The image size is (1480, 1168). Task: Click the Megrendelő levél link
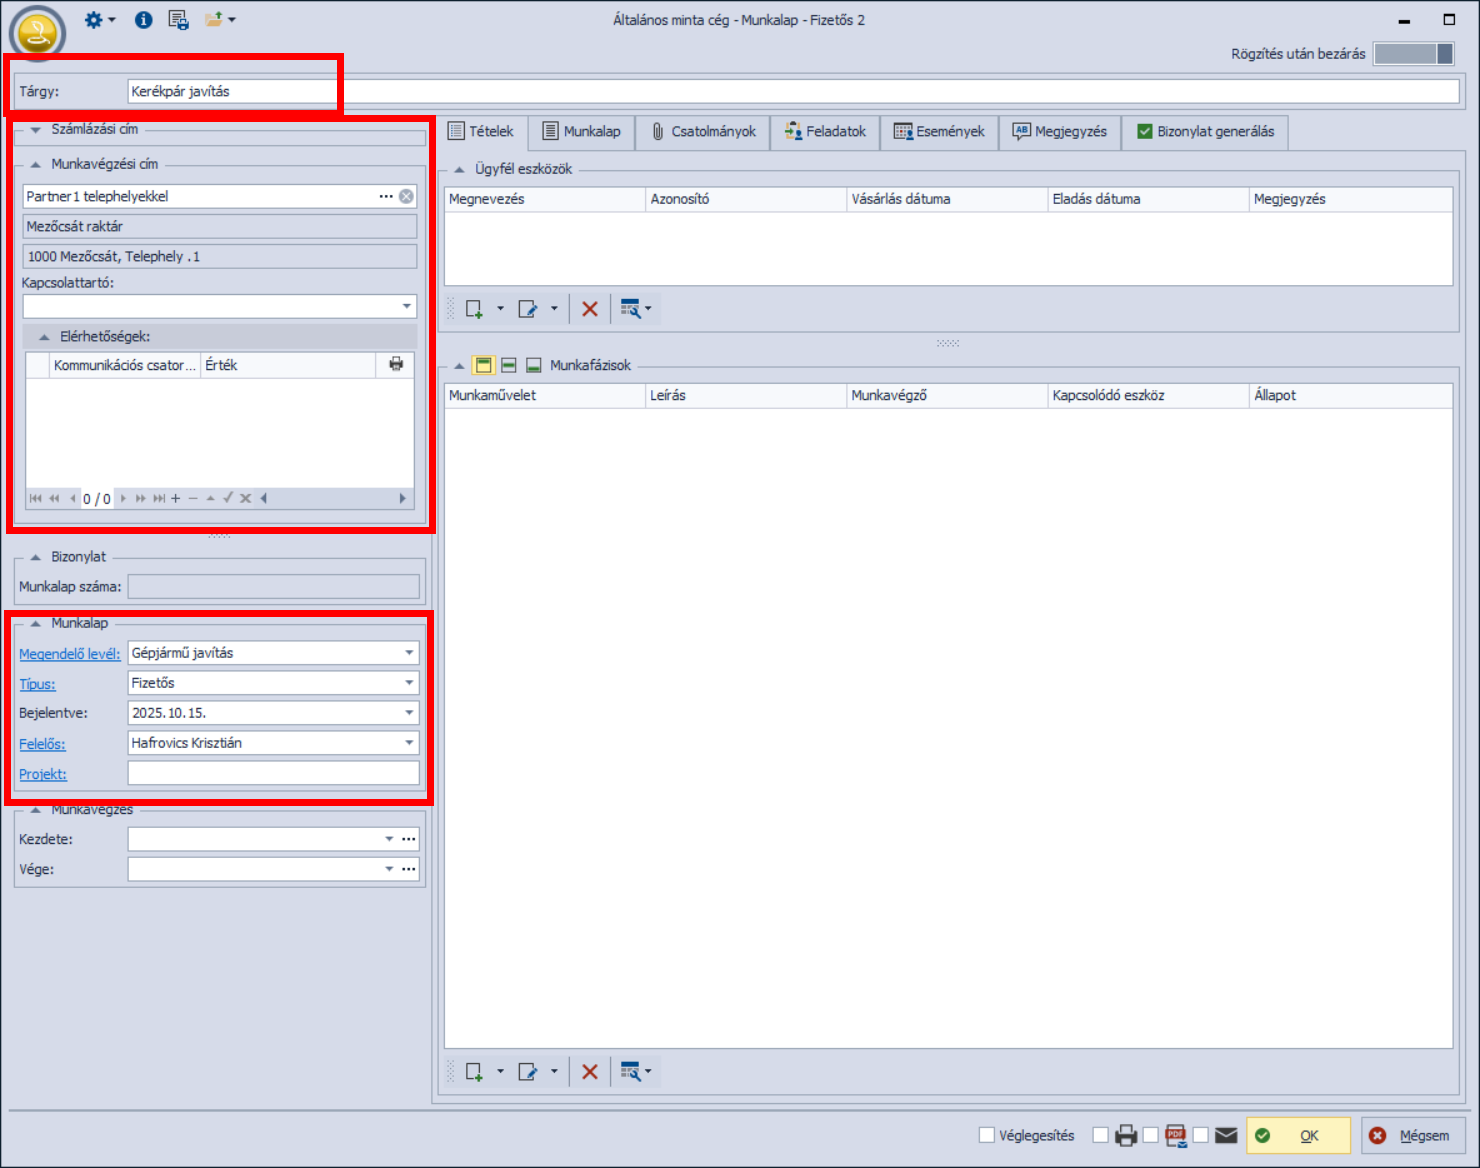coord(69,654)
